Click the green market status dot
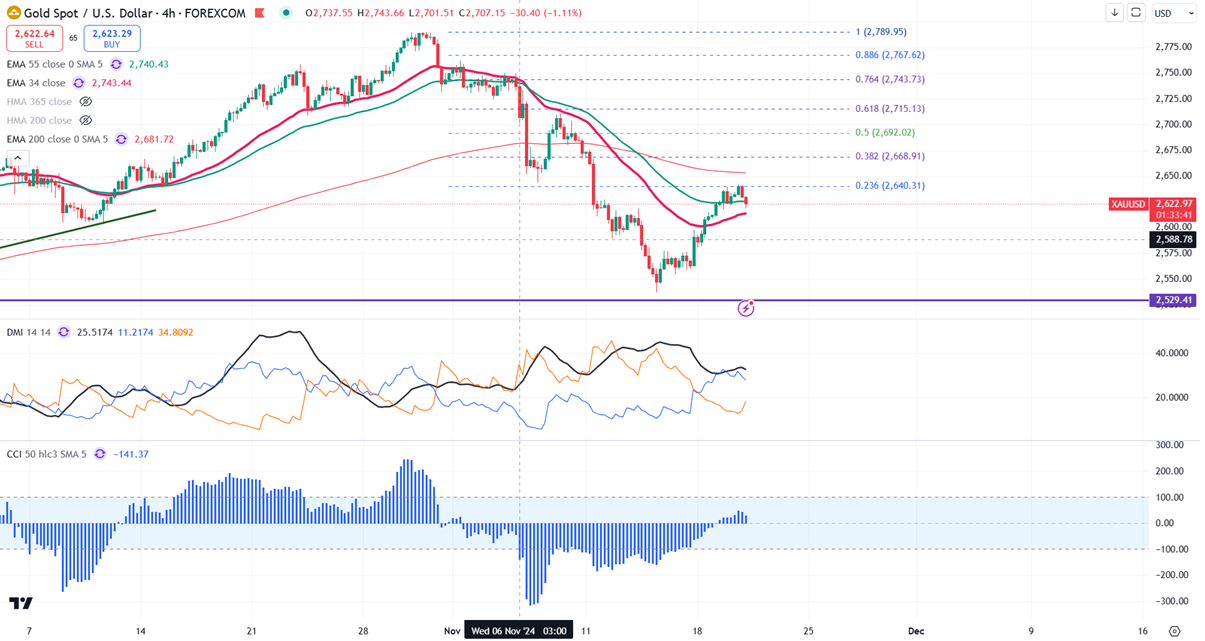1205x641 pixels. [286, 13]
